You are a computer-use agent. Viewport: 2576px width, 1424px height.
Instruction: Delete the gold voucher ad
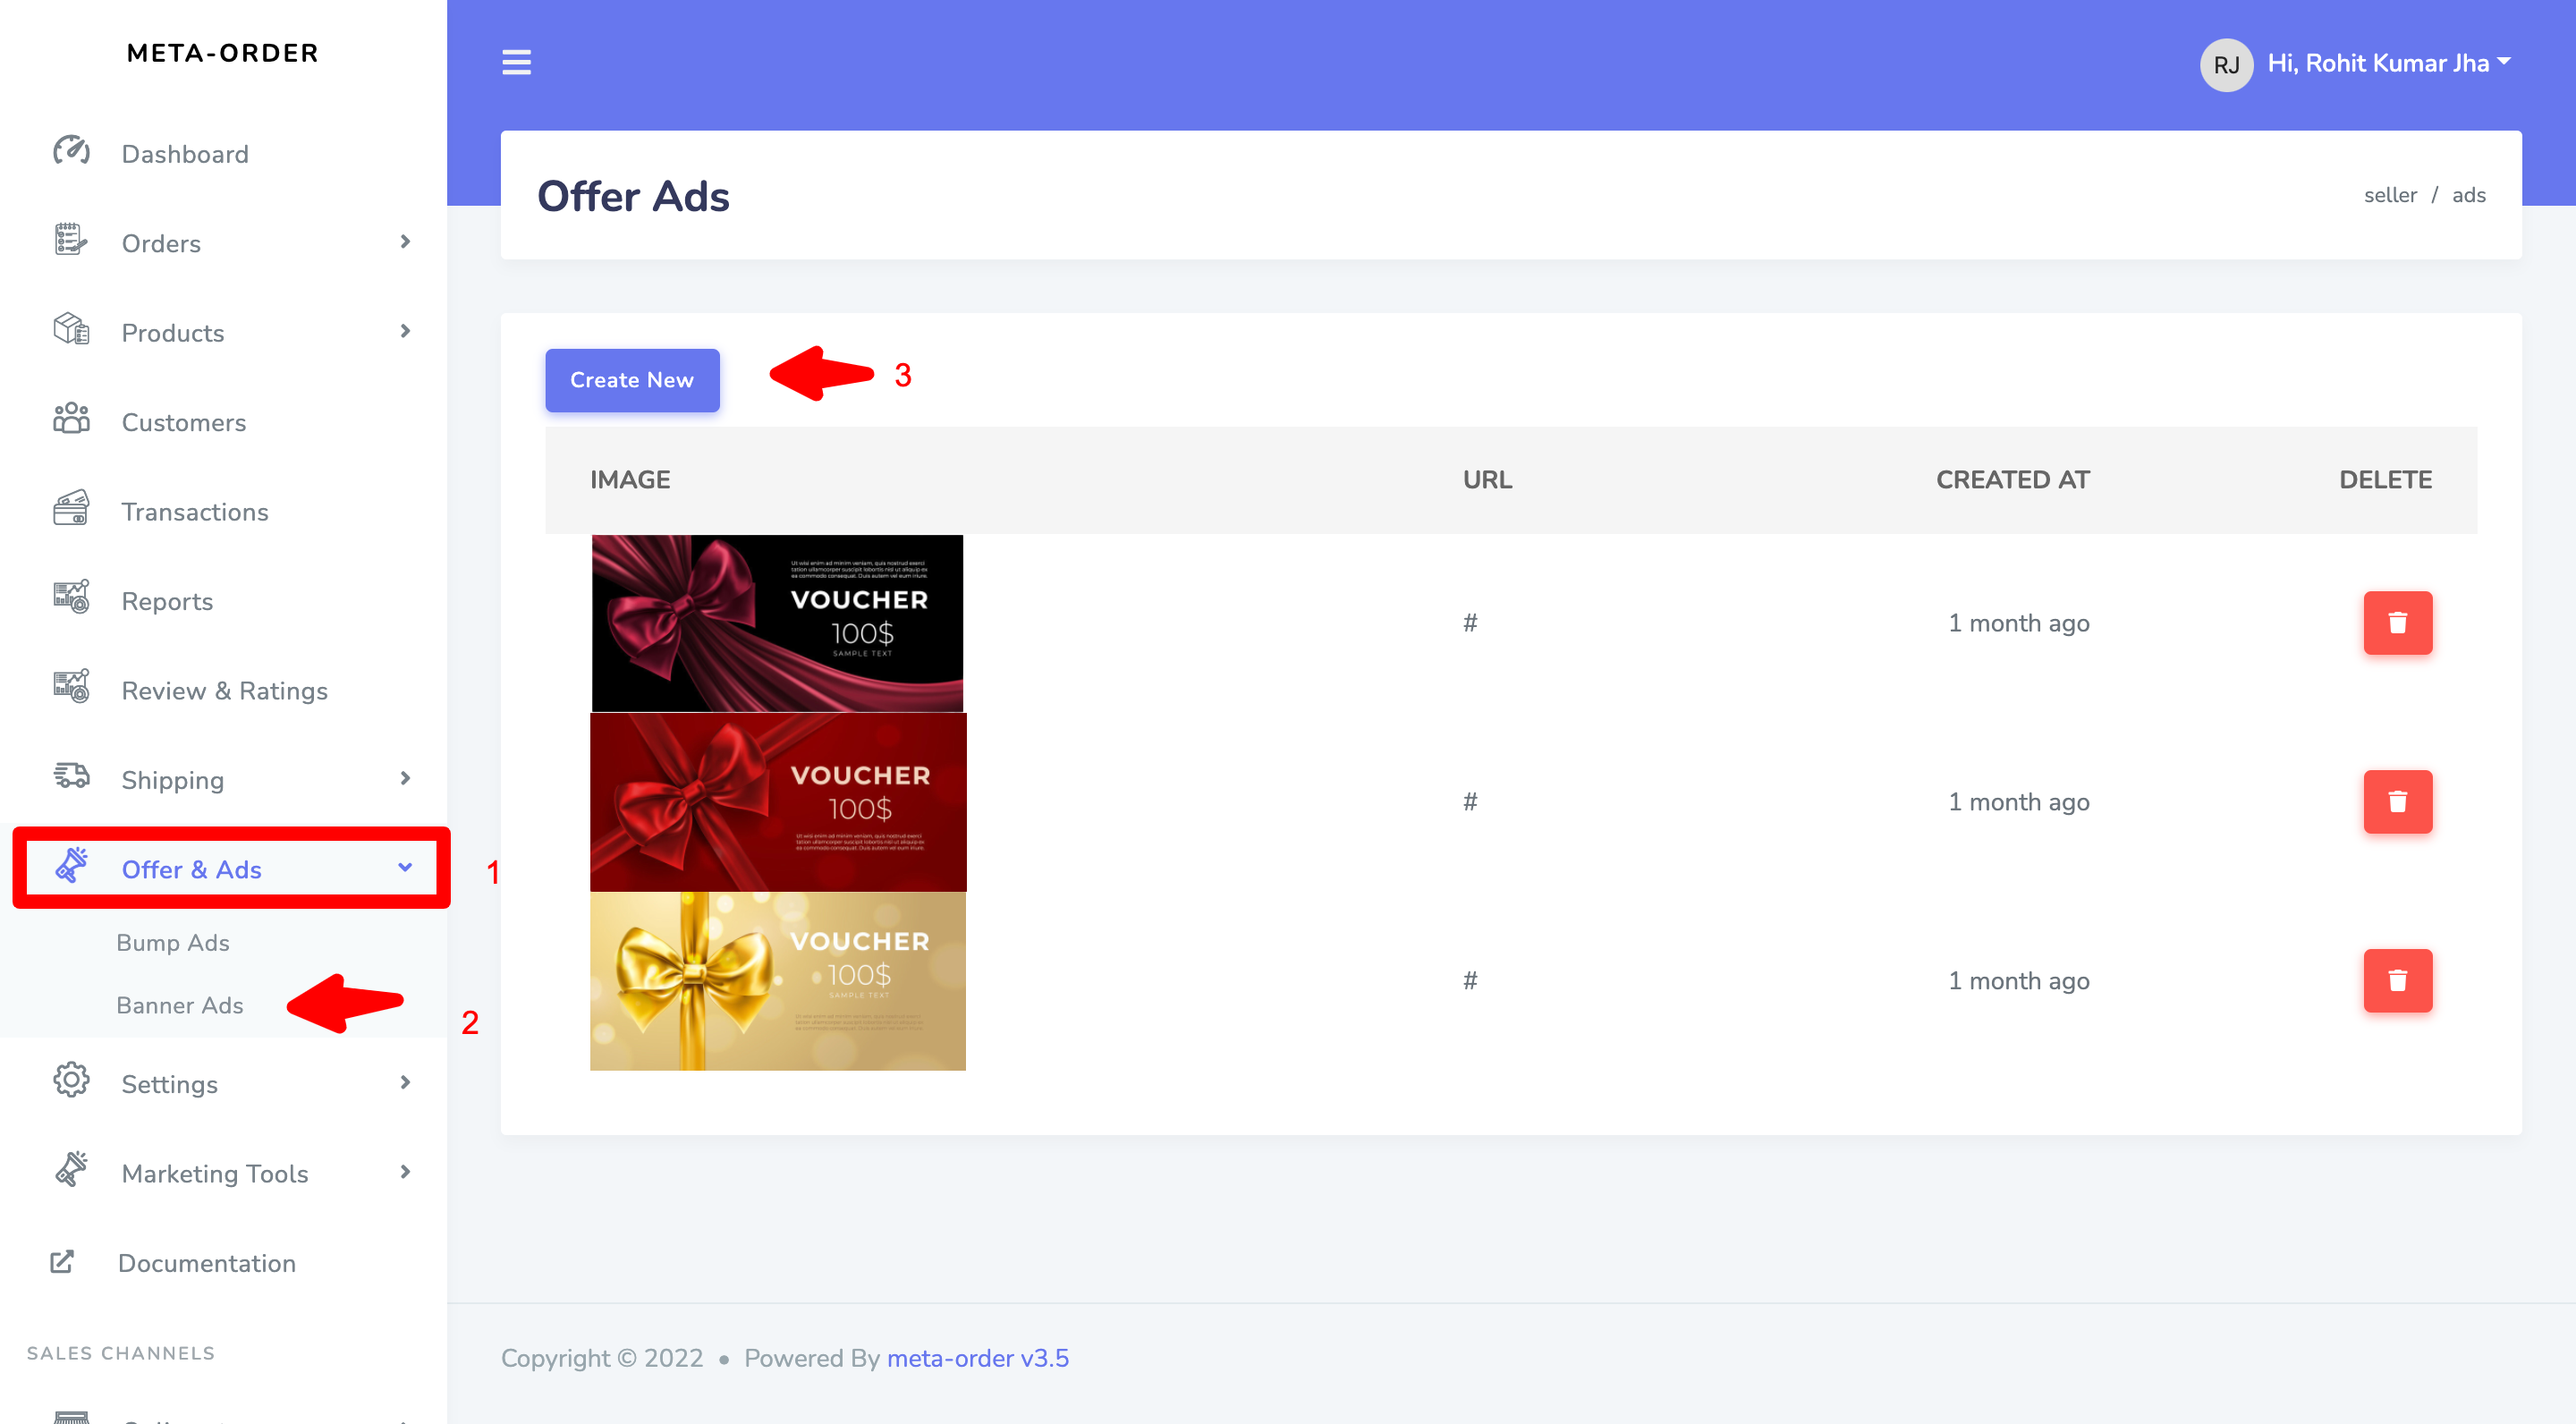[x=2396, y=981]
